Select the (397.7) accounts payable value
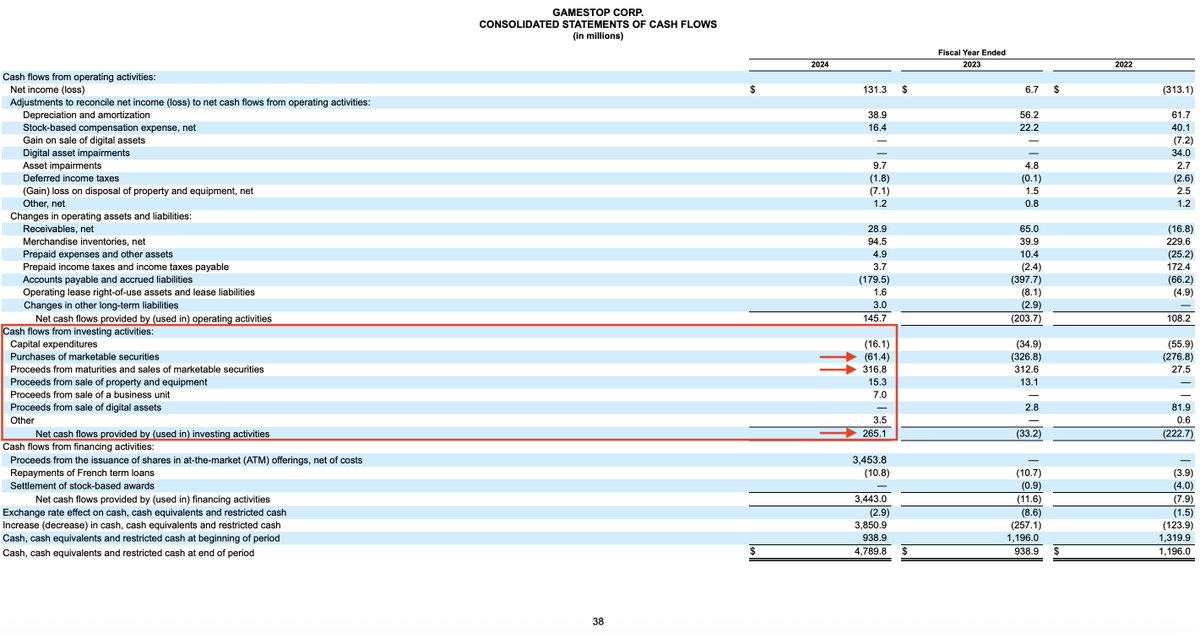 [x=1024, y=279]
